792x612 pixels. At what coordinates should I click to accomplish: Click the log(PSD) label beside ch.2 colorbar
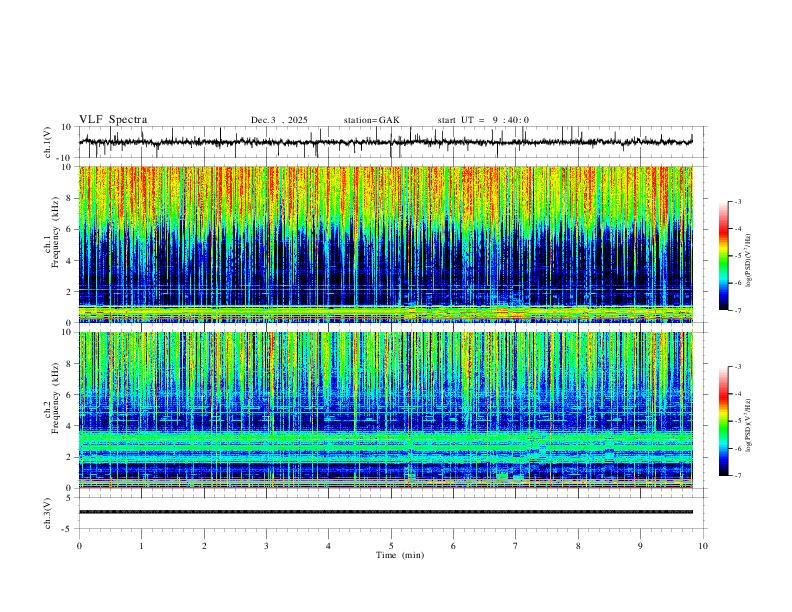click(x=749, y=426)
